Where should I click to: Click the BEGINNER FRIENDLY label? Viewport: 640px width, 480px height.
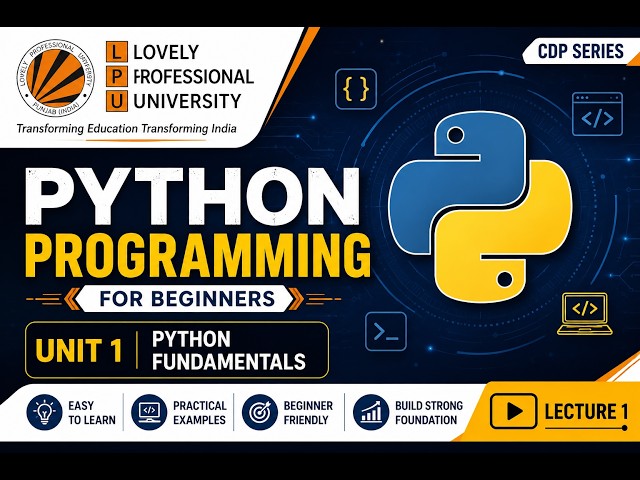click(308, 413)
